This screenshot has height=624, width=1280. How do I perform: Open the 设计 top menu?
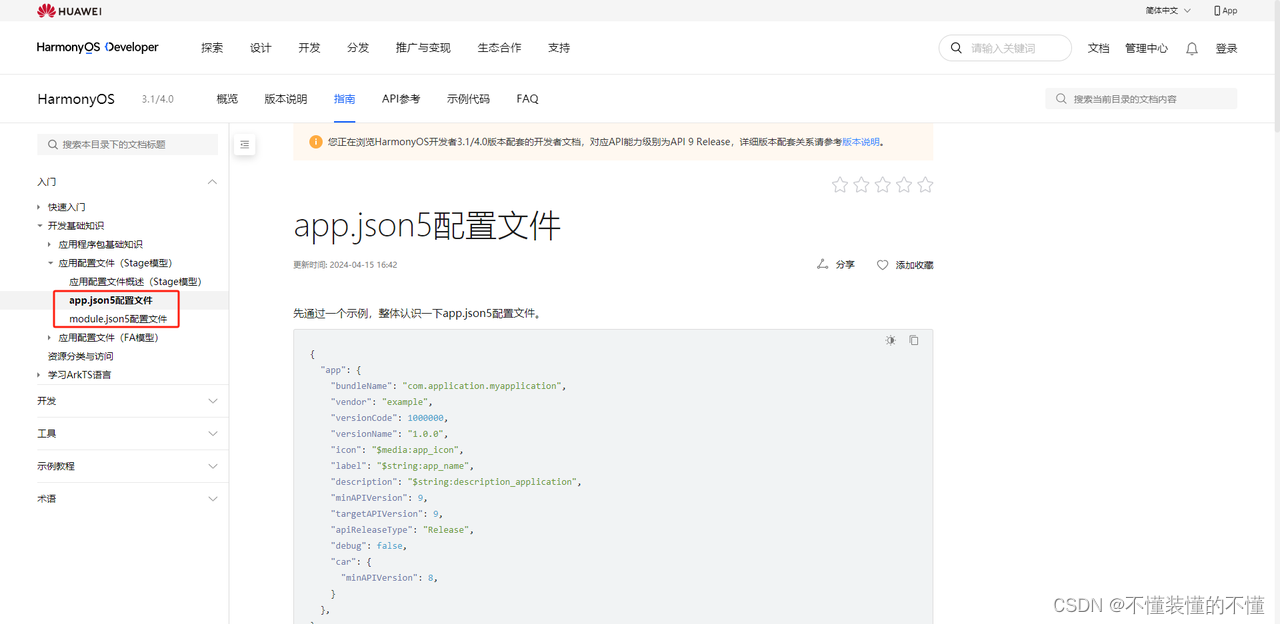261,48
